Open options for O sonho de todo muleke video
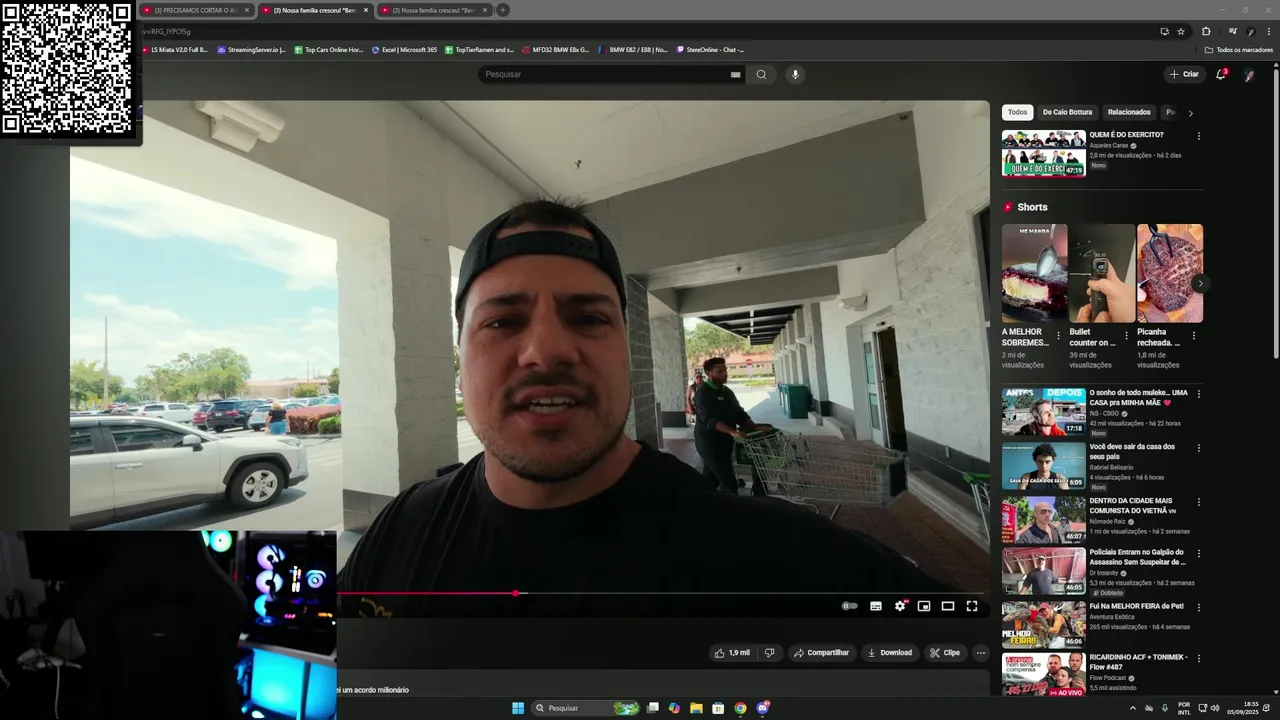Image resolution: width=1280 pixels, height=720 pixels. coord(1198,394)
